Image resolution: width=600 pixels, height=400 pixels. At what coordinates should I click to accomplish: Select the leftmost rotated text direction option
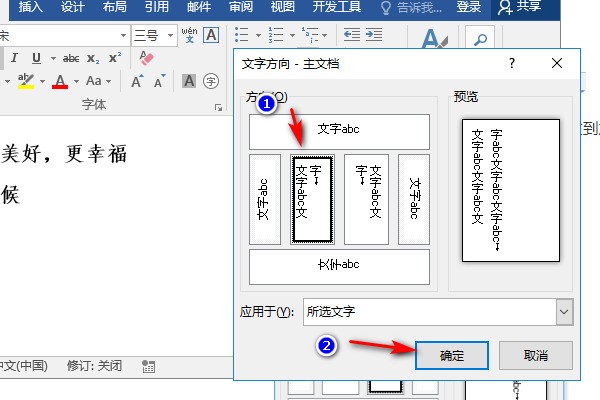(264, 199)
